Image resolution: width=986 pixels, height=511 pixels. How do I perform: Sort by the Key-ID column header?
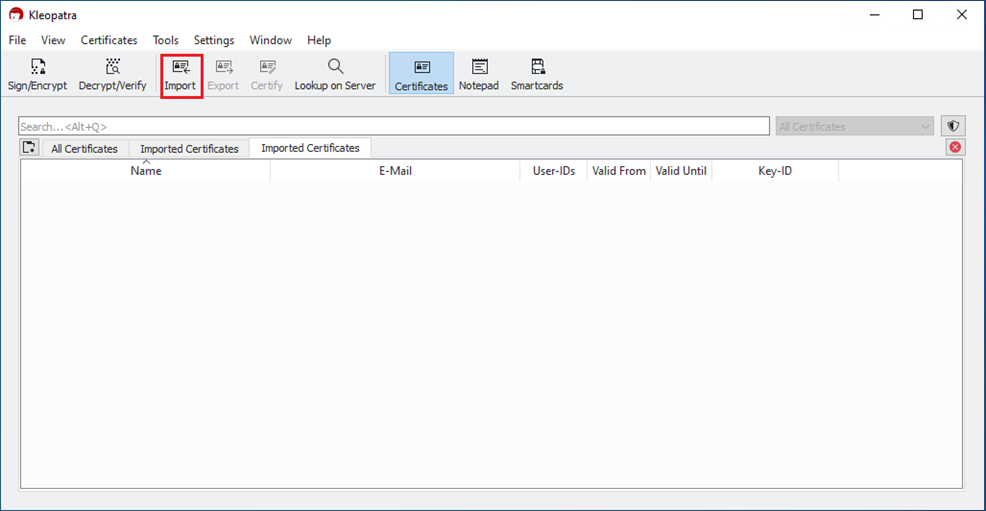775,171
